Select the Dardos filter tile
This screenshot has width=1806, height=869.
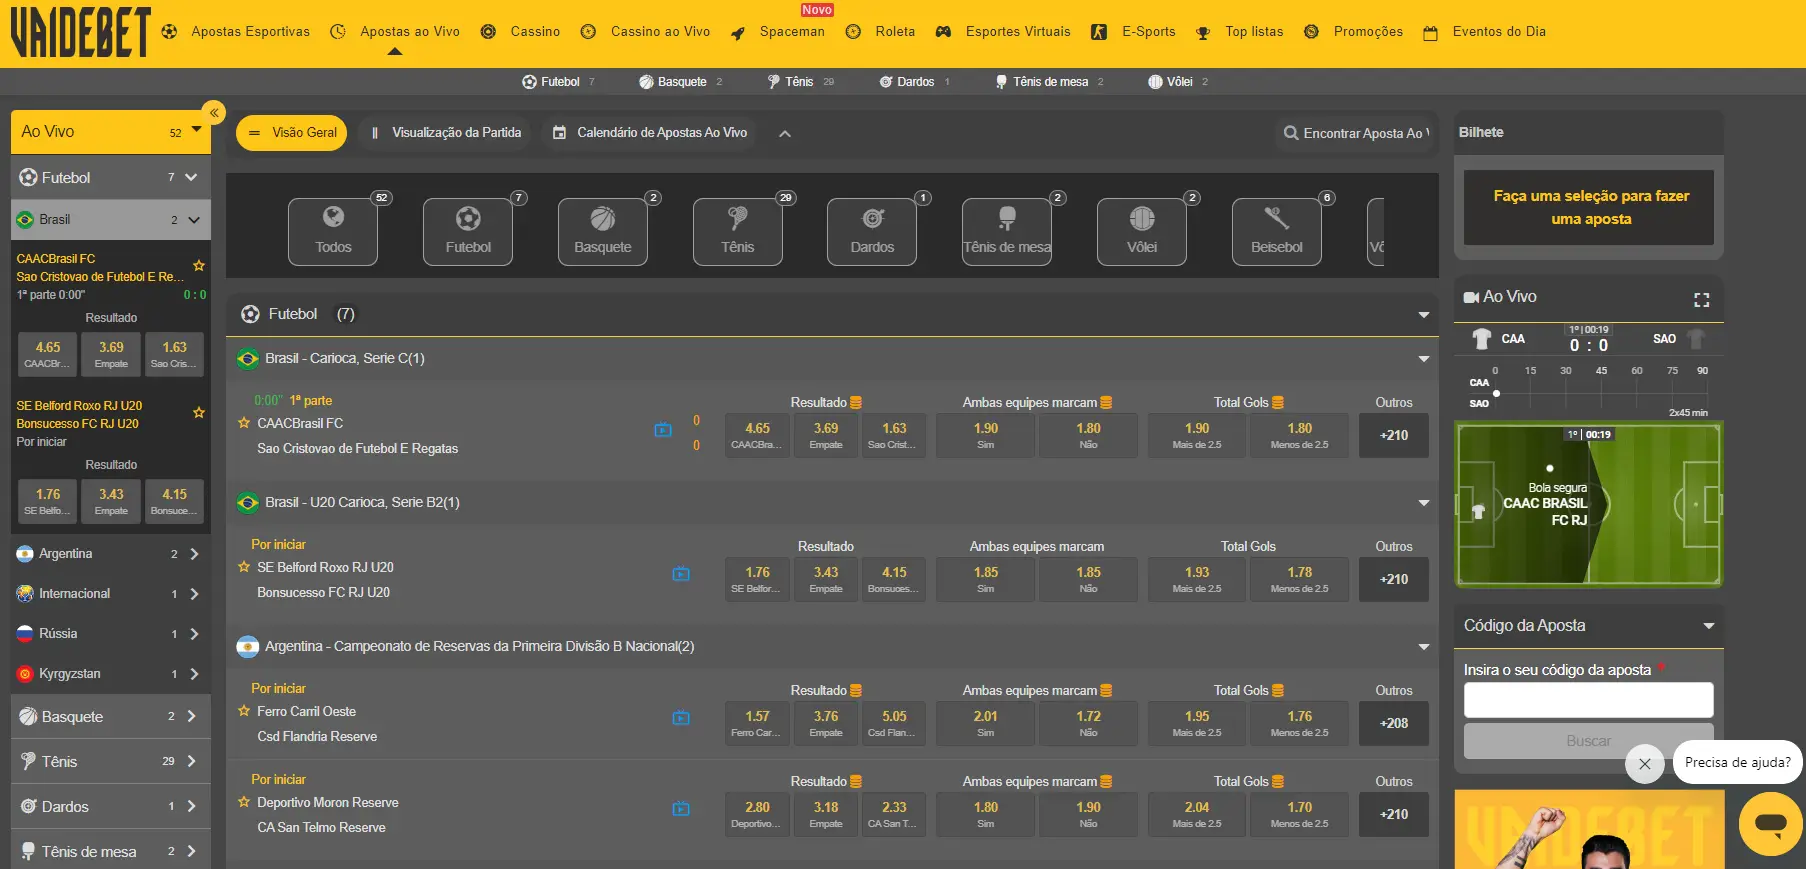872,232
